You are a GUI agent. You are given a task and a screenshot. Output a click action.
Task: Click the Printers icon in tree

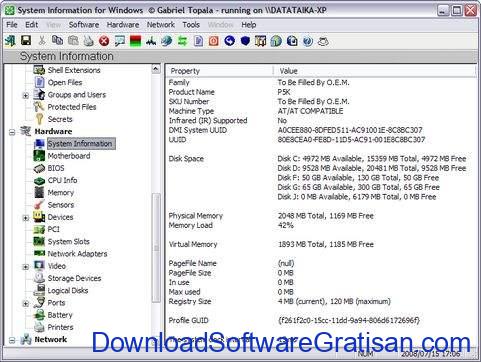(x=39, y=327)
